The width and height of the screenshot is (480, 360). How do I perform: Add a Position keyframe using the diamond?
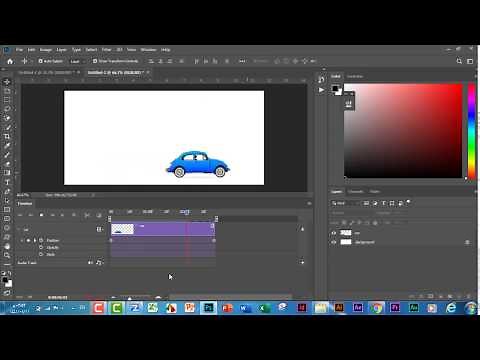pos(28,240)
